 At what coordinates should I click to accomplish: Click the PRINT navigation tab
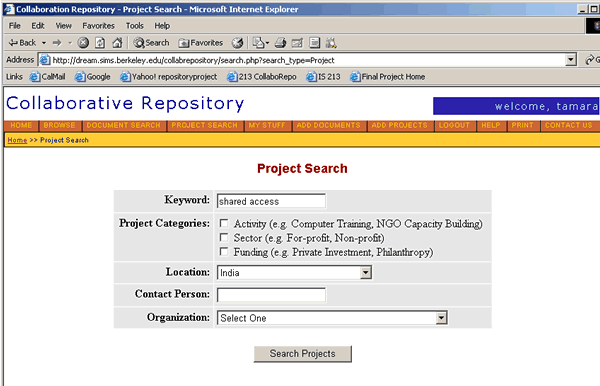click(x=523, y=125)
